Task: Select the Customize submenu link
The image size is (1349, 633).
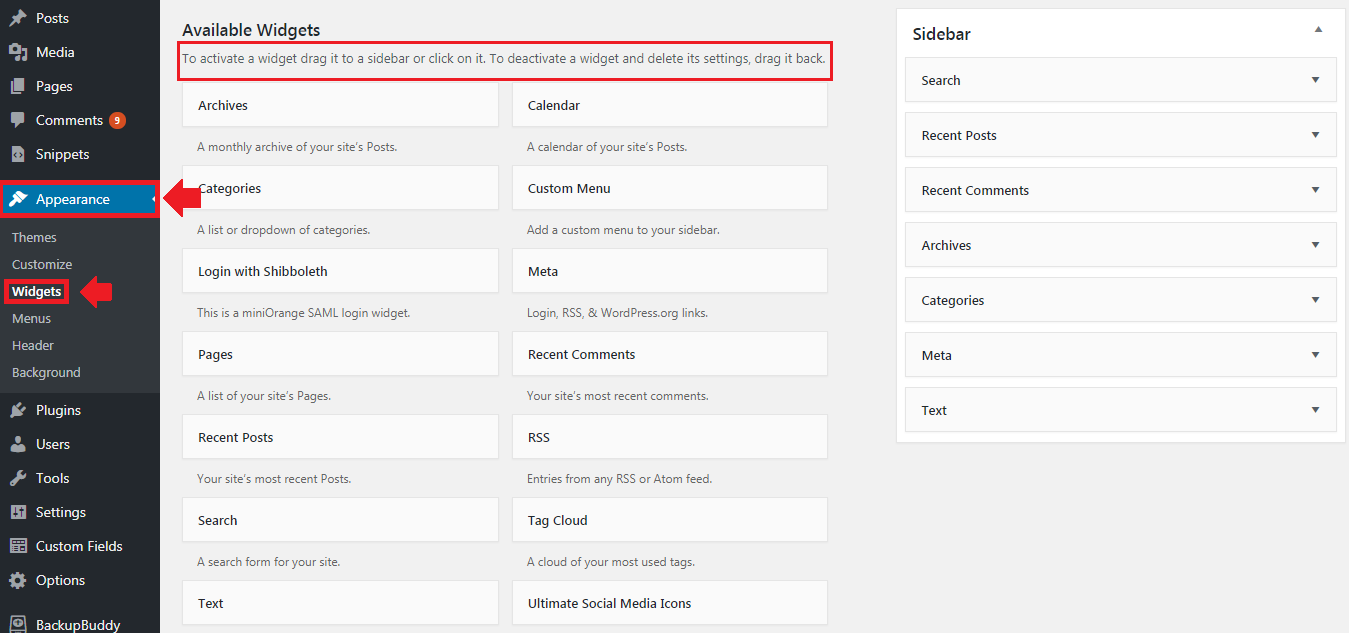Action: [42, 264]
